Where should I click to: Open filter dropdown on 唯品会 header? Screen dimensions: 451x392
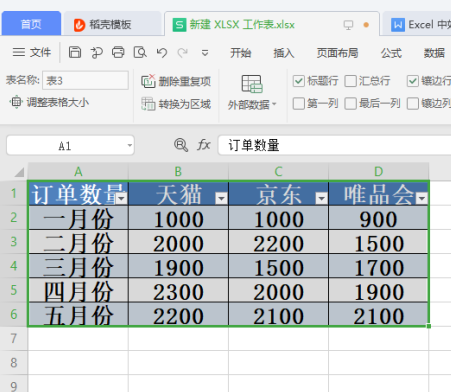[422, 199]
